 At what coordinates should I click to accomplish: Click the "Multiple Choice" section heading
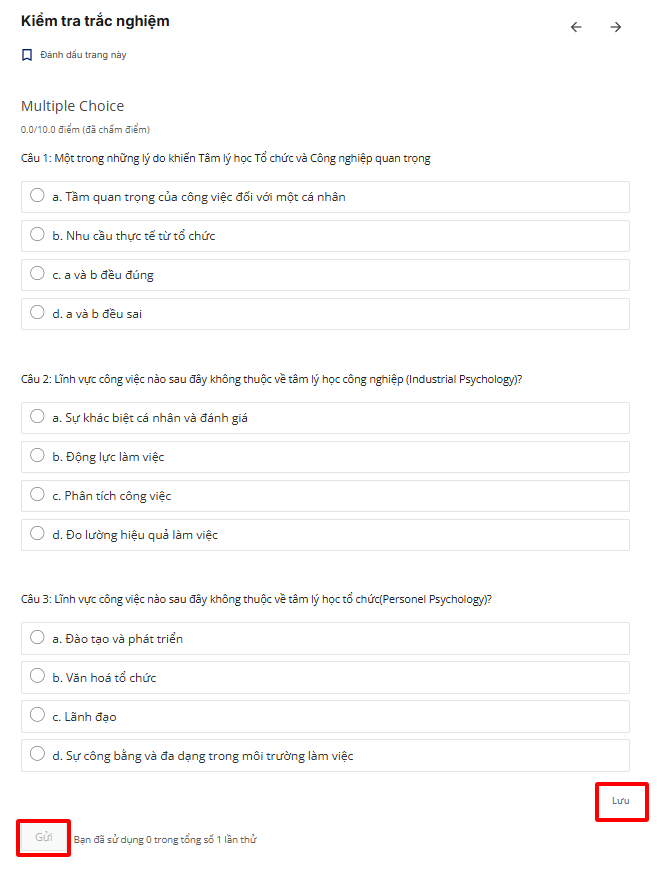coord(72,106)
